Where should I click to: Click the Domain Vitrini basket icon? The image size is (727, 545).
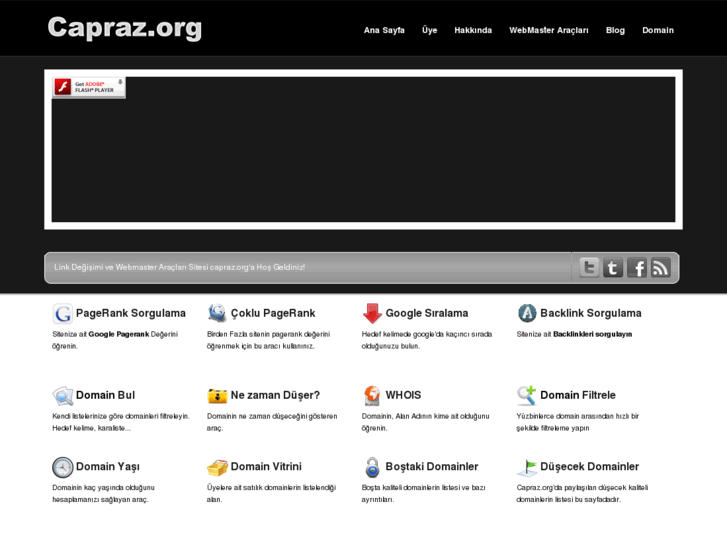[217, 467]
